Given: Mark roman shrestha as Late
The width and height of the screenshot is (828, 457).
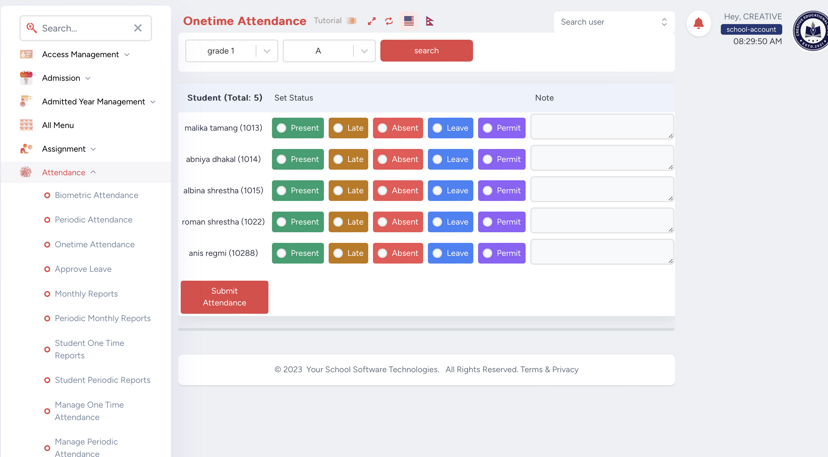Looking at the screenshot, I should [x=348, y=222].
